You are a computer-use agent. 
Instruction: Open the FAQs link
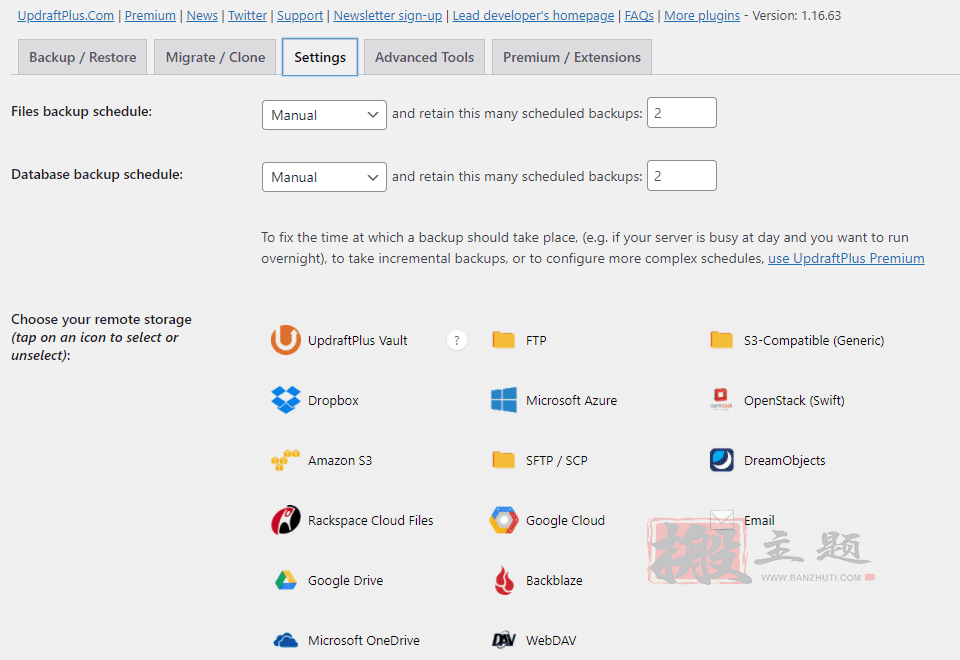tap(639, 16)
